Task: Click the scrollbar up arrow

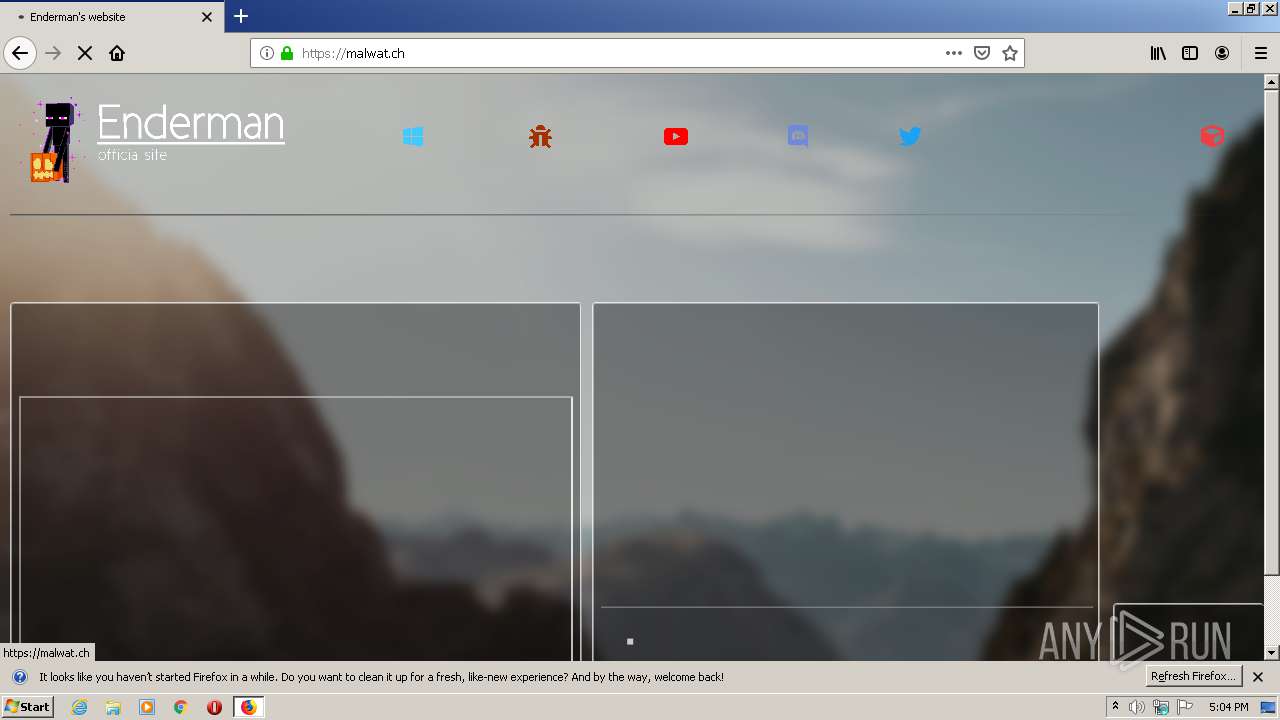Action: coord(1271,82)
